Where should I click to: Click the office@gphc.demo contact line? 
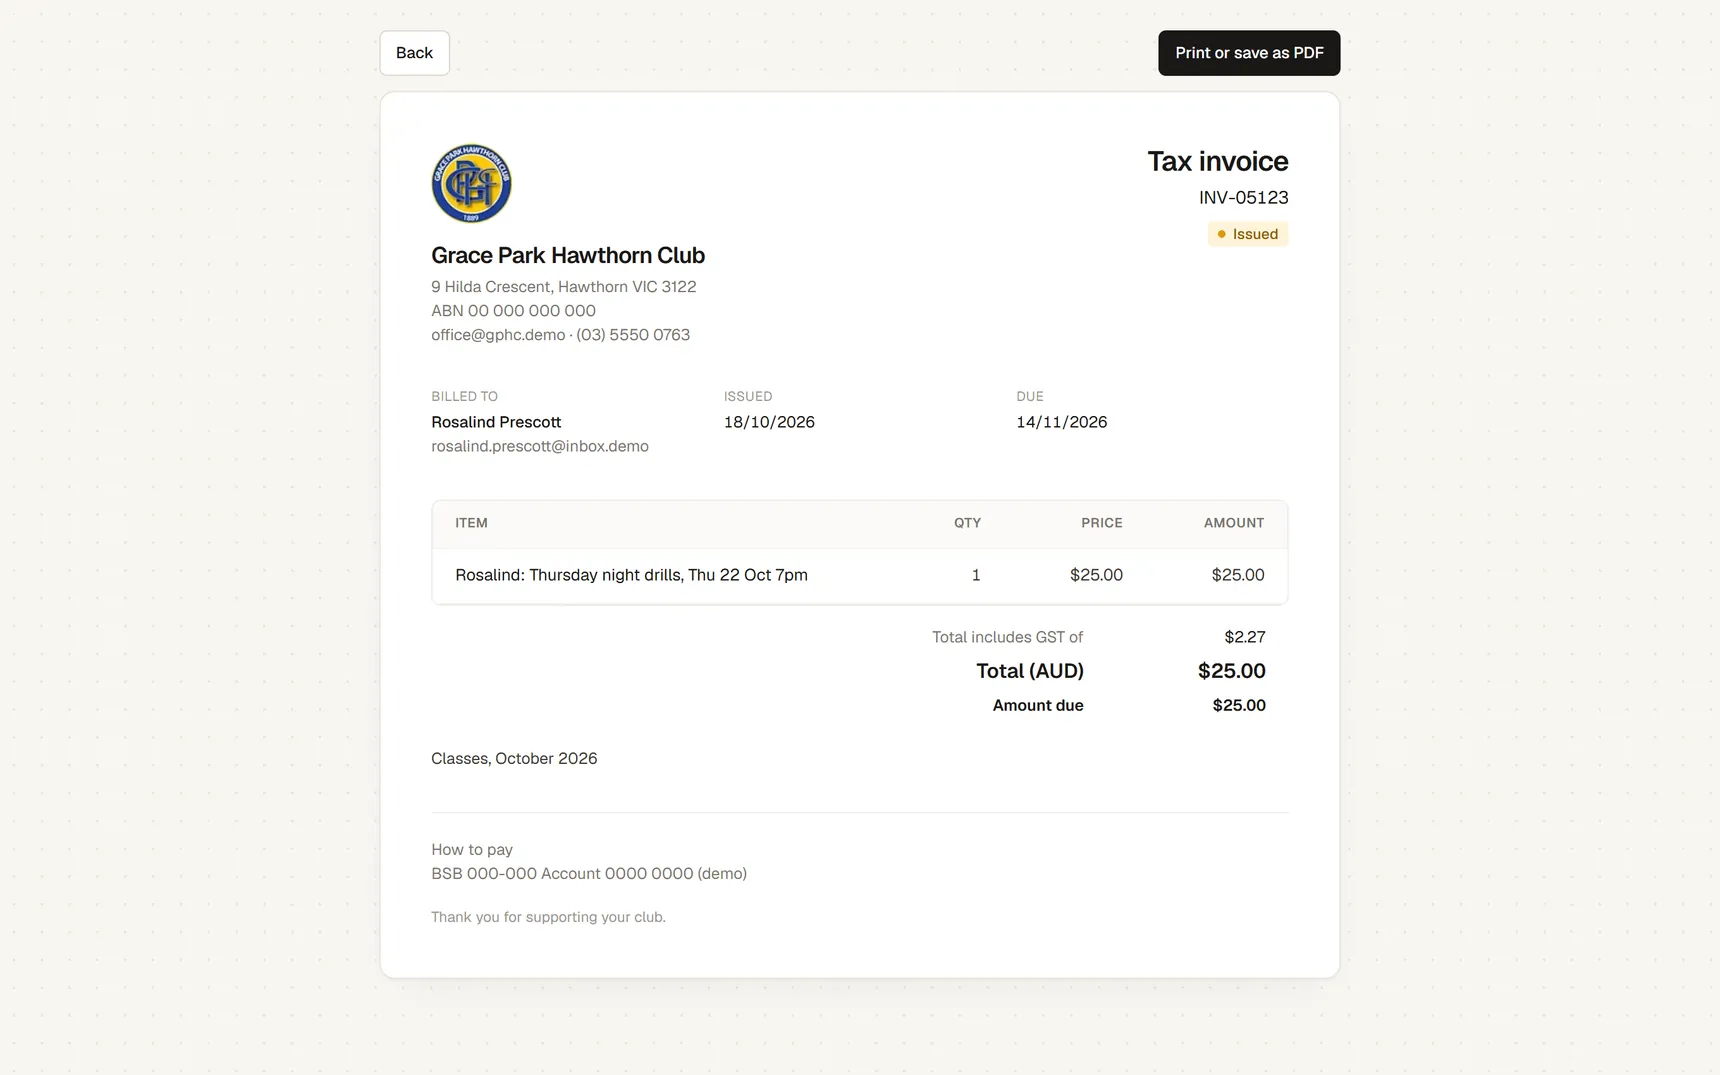[x=560, y=335]
